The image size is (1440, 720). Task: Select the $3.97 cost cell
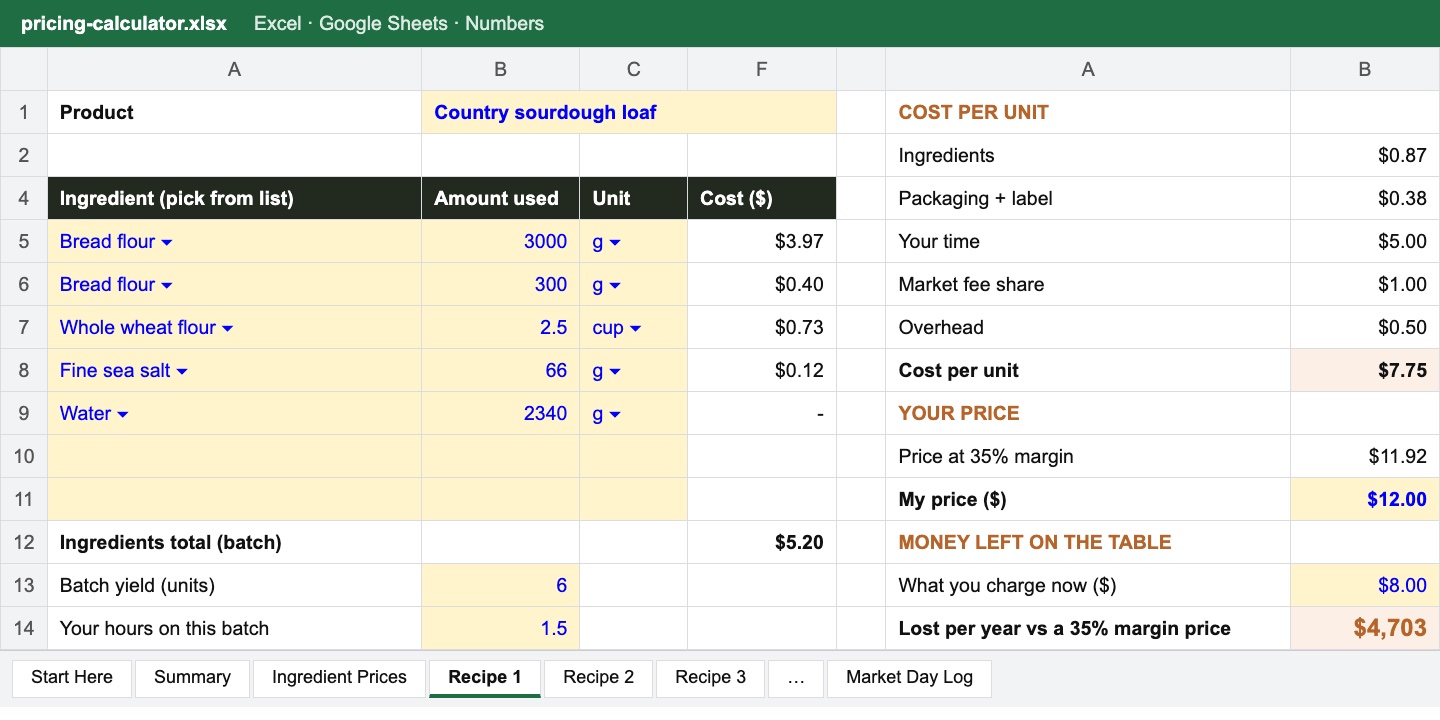761,241
